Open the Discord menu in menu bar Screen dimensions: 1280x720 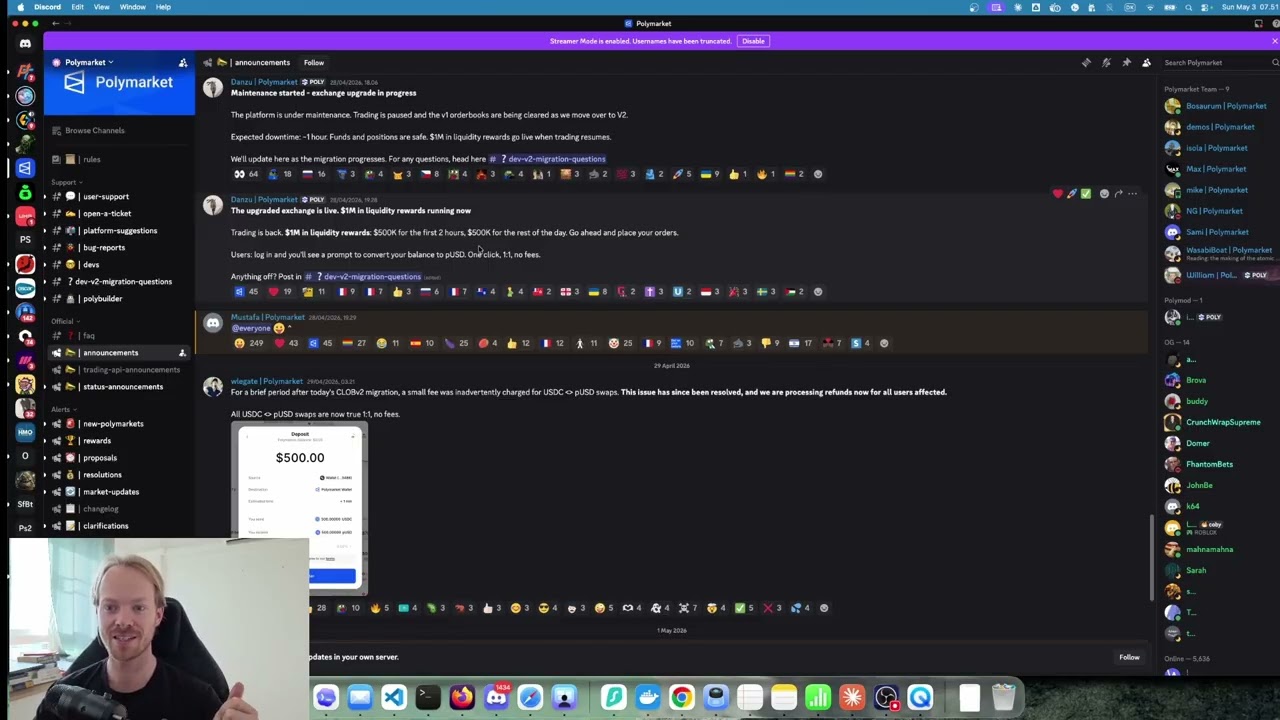[47, 7]
